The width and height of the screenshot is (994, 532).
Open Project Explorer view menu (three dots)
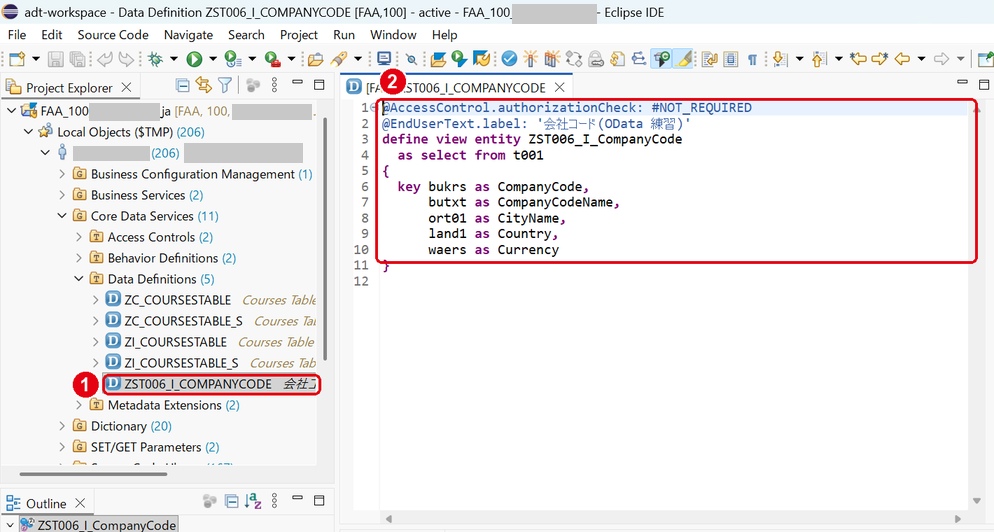pyautogui.click(x=274, y=85)
